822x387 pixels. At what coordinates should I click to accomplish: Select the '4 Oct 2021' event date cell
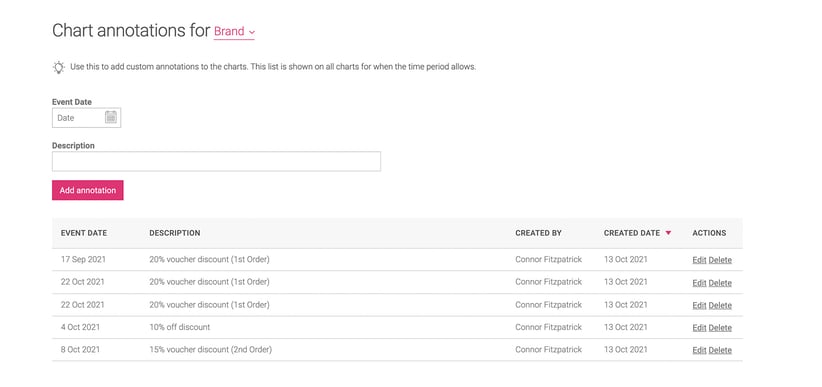80,327
